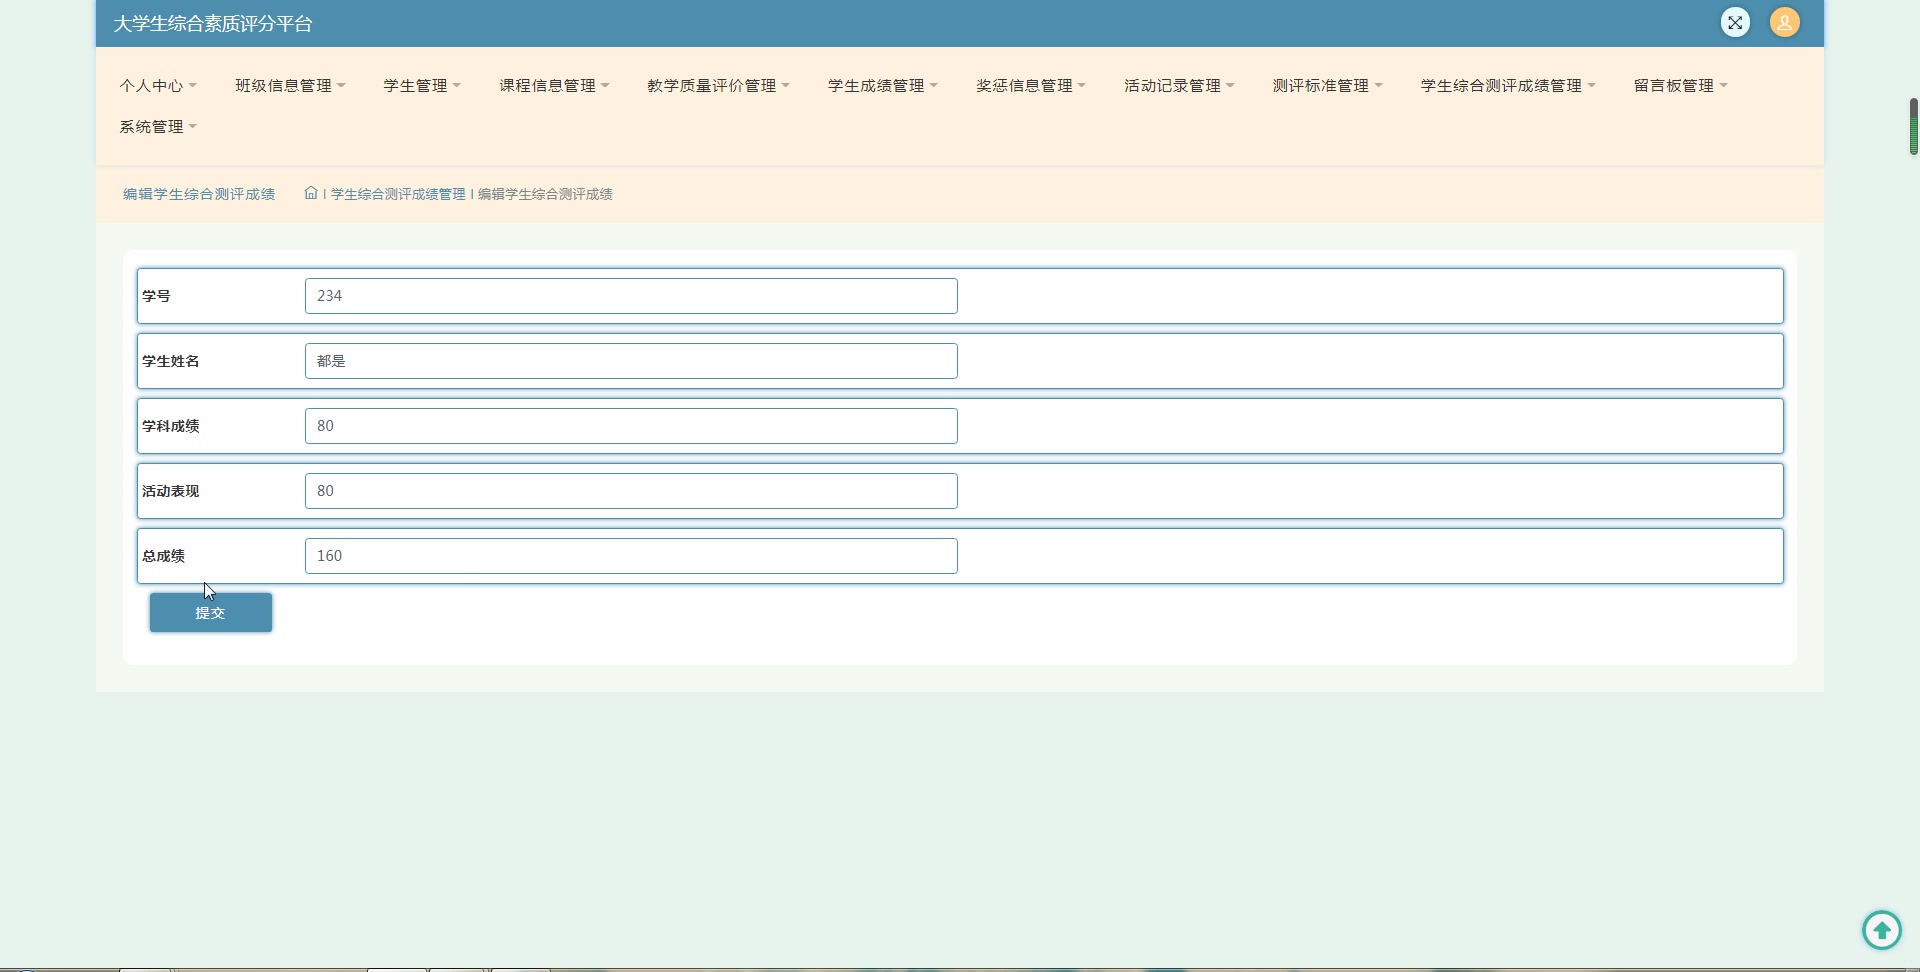This screenshot has width=1920, height=972.
Task: Click the home icon in breadcrumb
Action: click(x=311, y=193)
